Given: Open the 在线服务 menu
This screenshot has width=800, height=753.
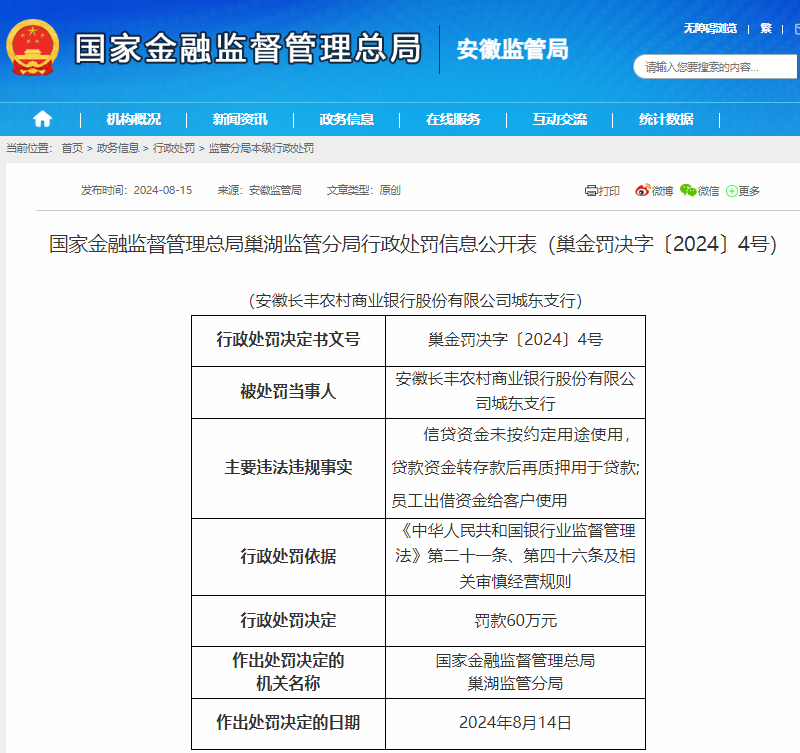Looking at the screenshot, I should click(x=453, y=119).
